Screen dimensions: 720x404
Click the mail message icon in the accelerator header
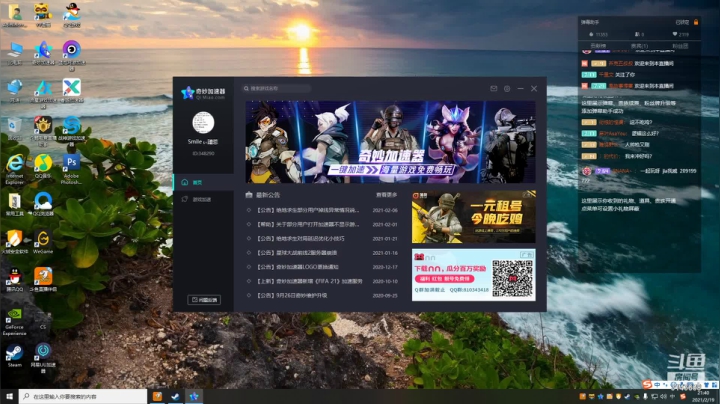(494, 89)
